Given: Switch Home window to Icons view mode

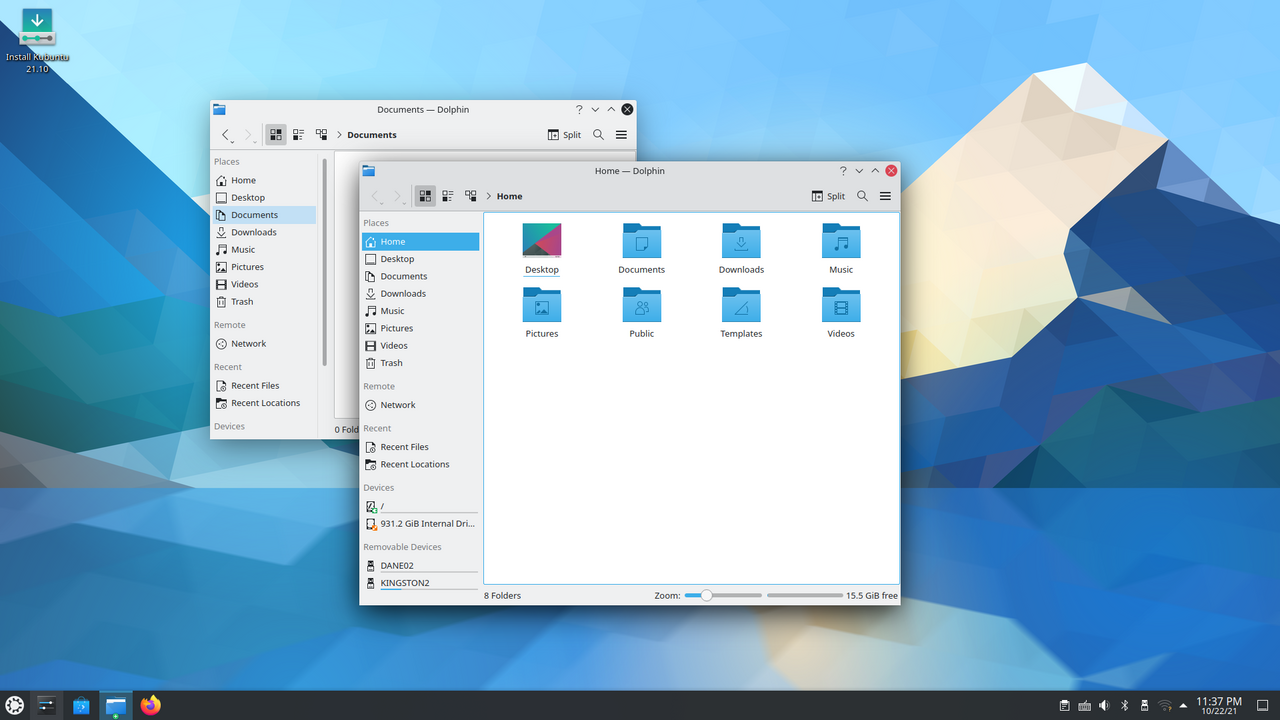Looking at the screenshot, I should click(x=425, y=196).
